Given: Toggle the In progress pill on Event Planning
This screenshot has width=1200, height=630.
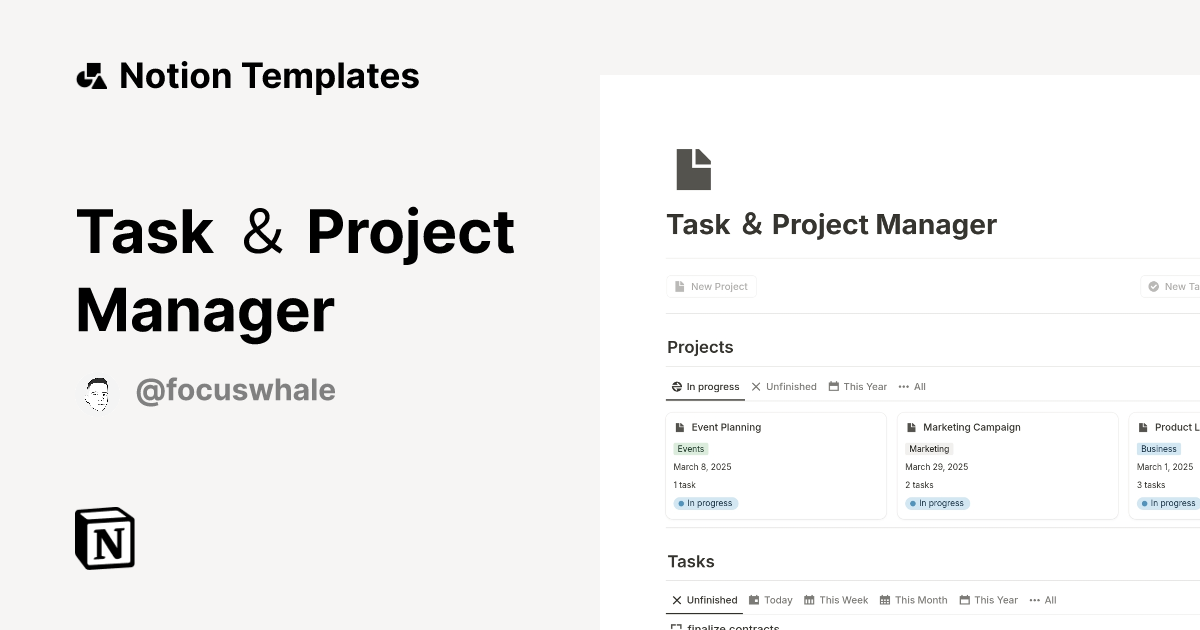Looking at the screenshot, I should pos(705,503).
